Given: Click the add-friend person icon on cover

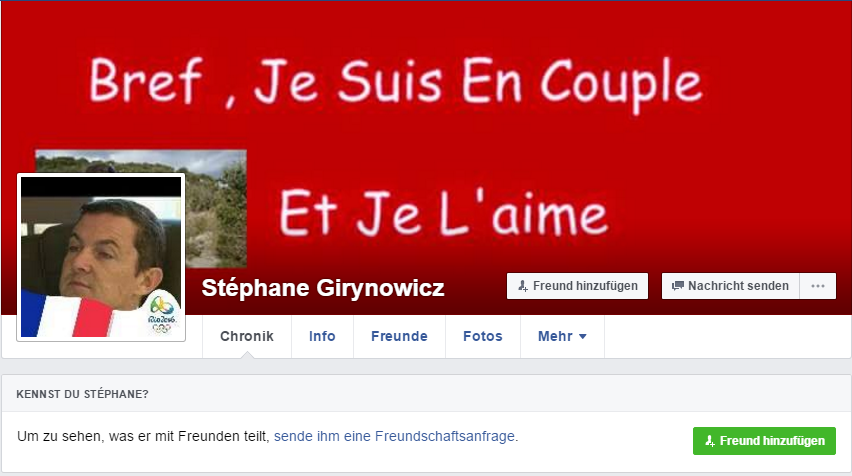Looking at the screenshot, I should (x=523, y=286).
